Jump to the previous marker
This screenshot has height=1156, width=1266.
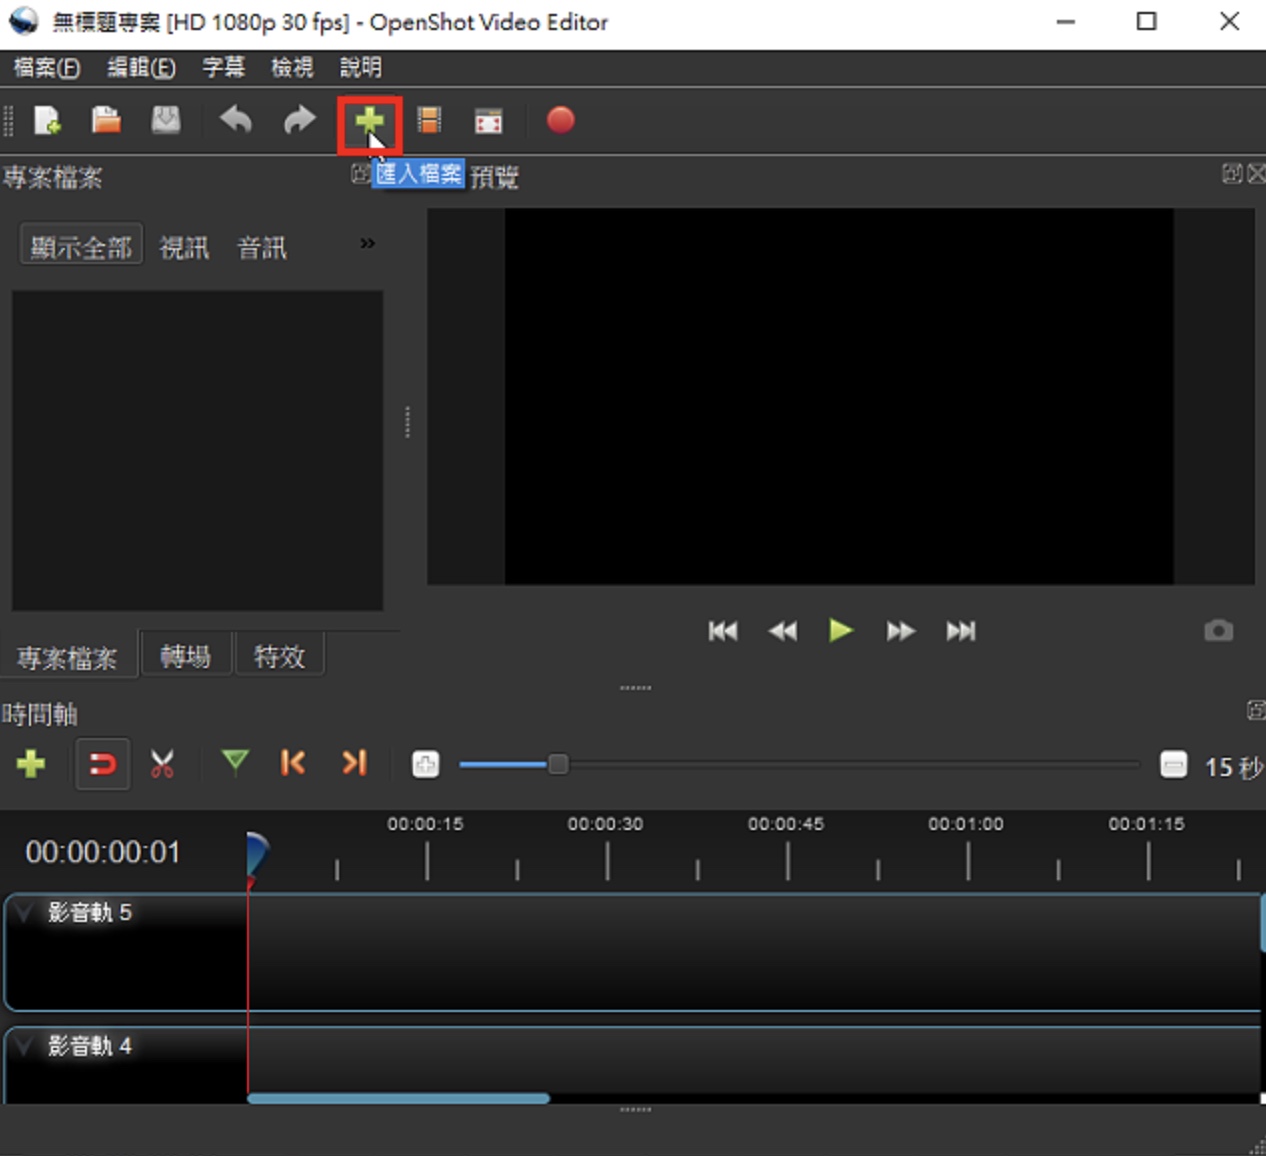click(293, 763)
